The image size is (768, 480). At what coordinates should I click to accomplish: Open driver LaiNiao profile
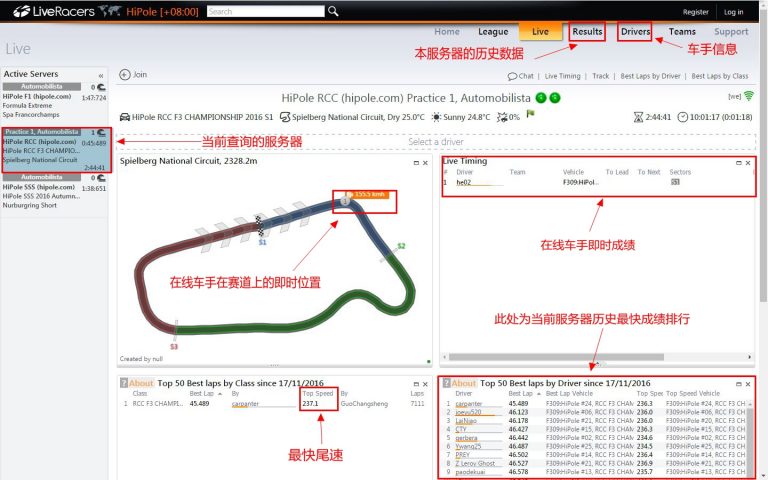pos(466,421)
